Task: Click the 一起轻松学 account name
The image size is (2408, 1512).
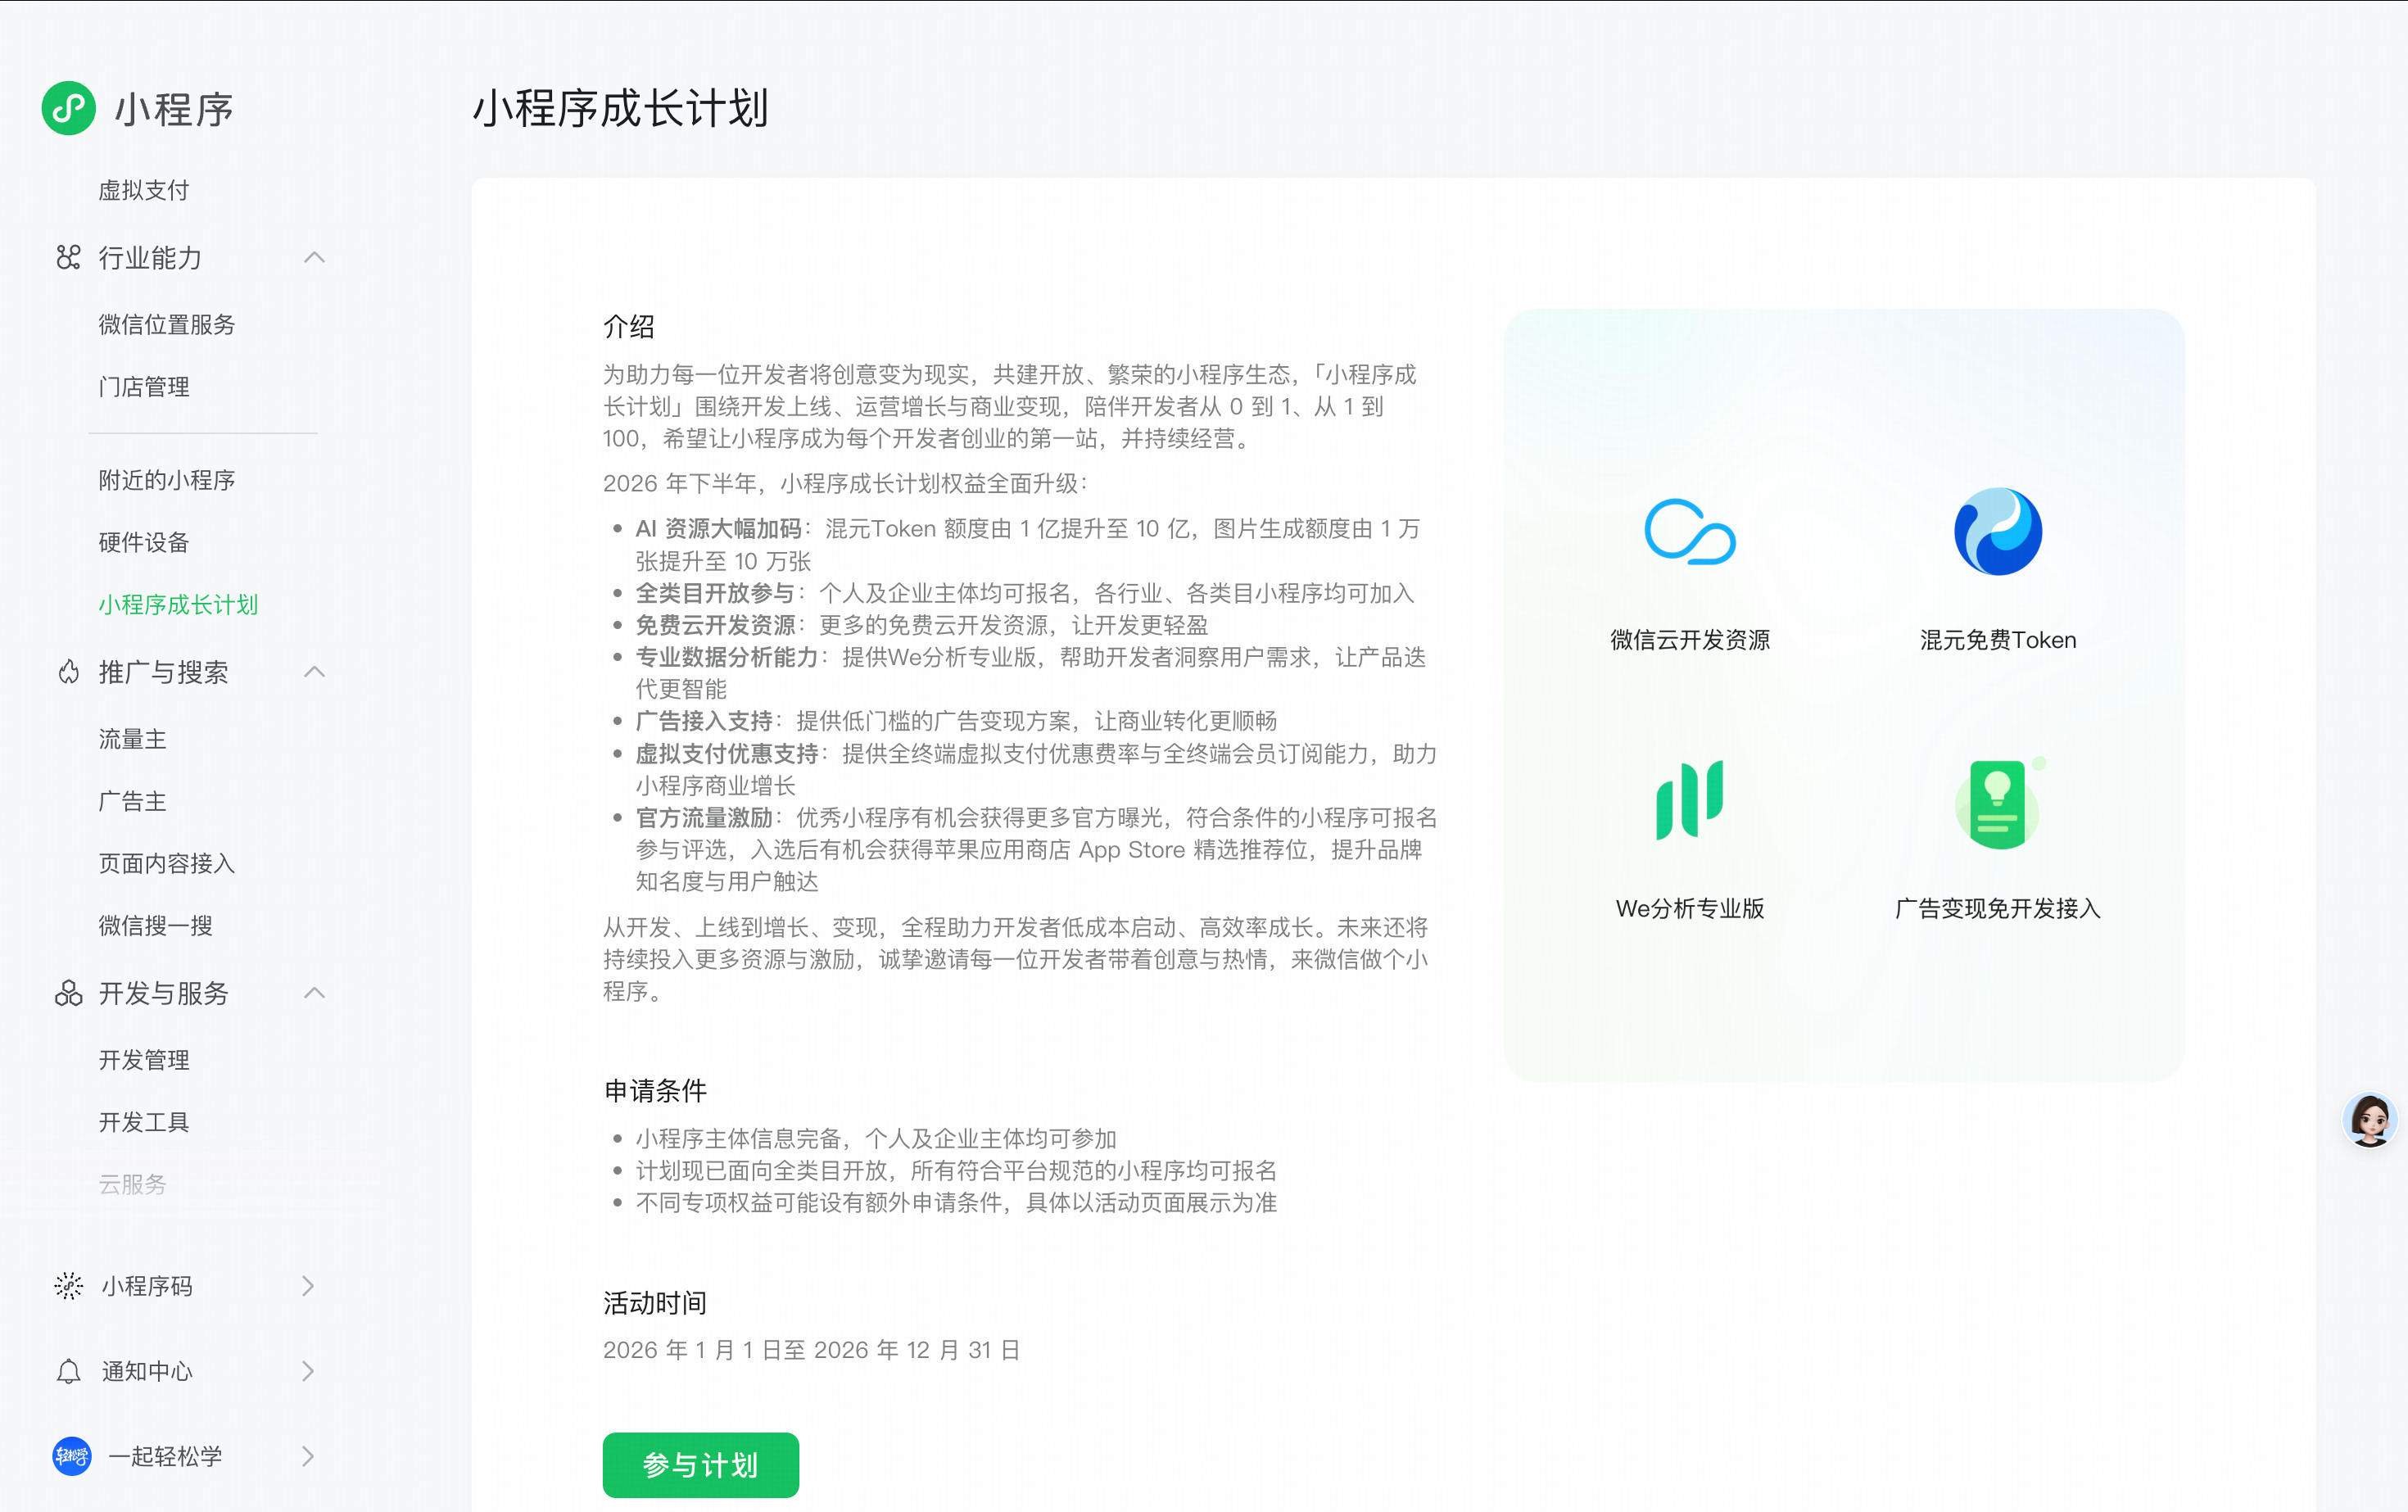Action: pos(165,1456)
